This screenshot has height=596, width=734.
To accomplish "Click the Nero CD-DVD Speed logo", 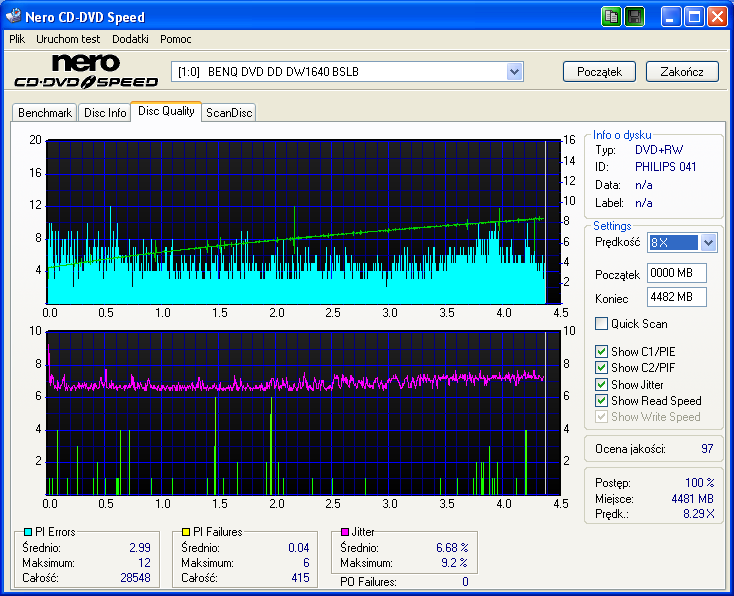I will tap(86, 71).
